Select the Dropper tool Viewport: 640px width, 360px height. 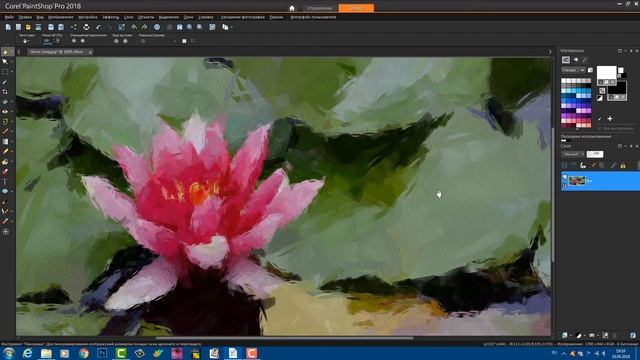pos(5,82)
